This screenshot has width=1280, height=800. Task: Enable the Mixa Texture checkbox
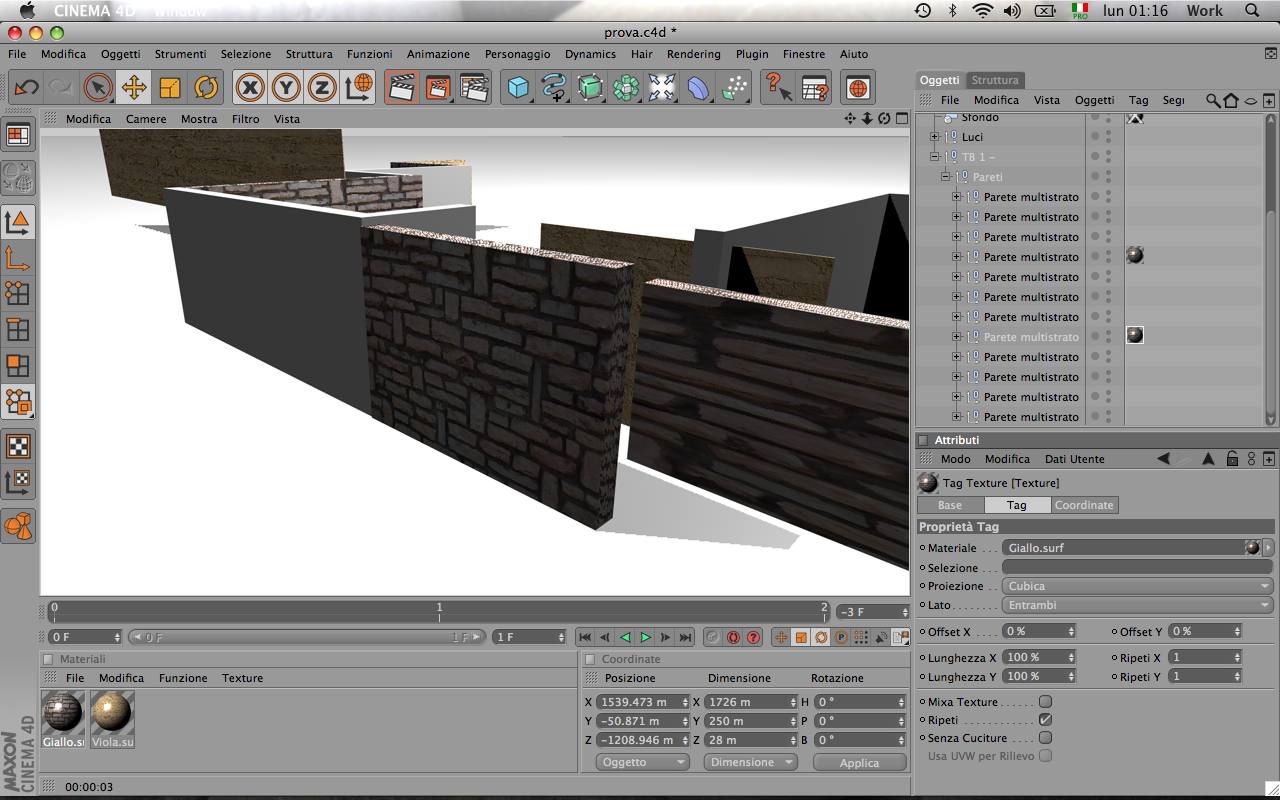[1045, 702]
